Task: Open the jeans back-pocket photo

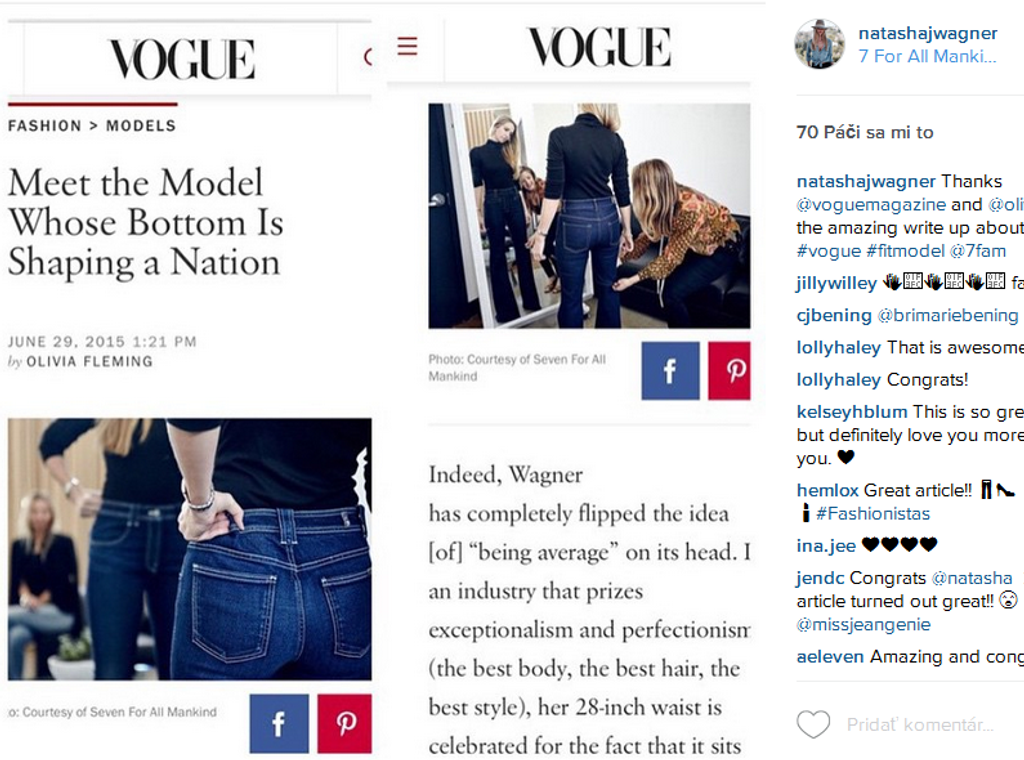Action: tap(189, 549)
